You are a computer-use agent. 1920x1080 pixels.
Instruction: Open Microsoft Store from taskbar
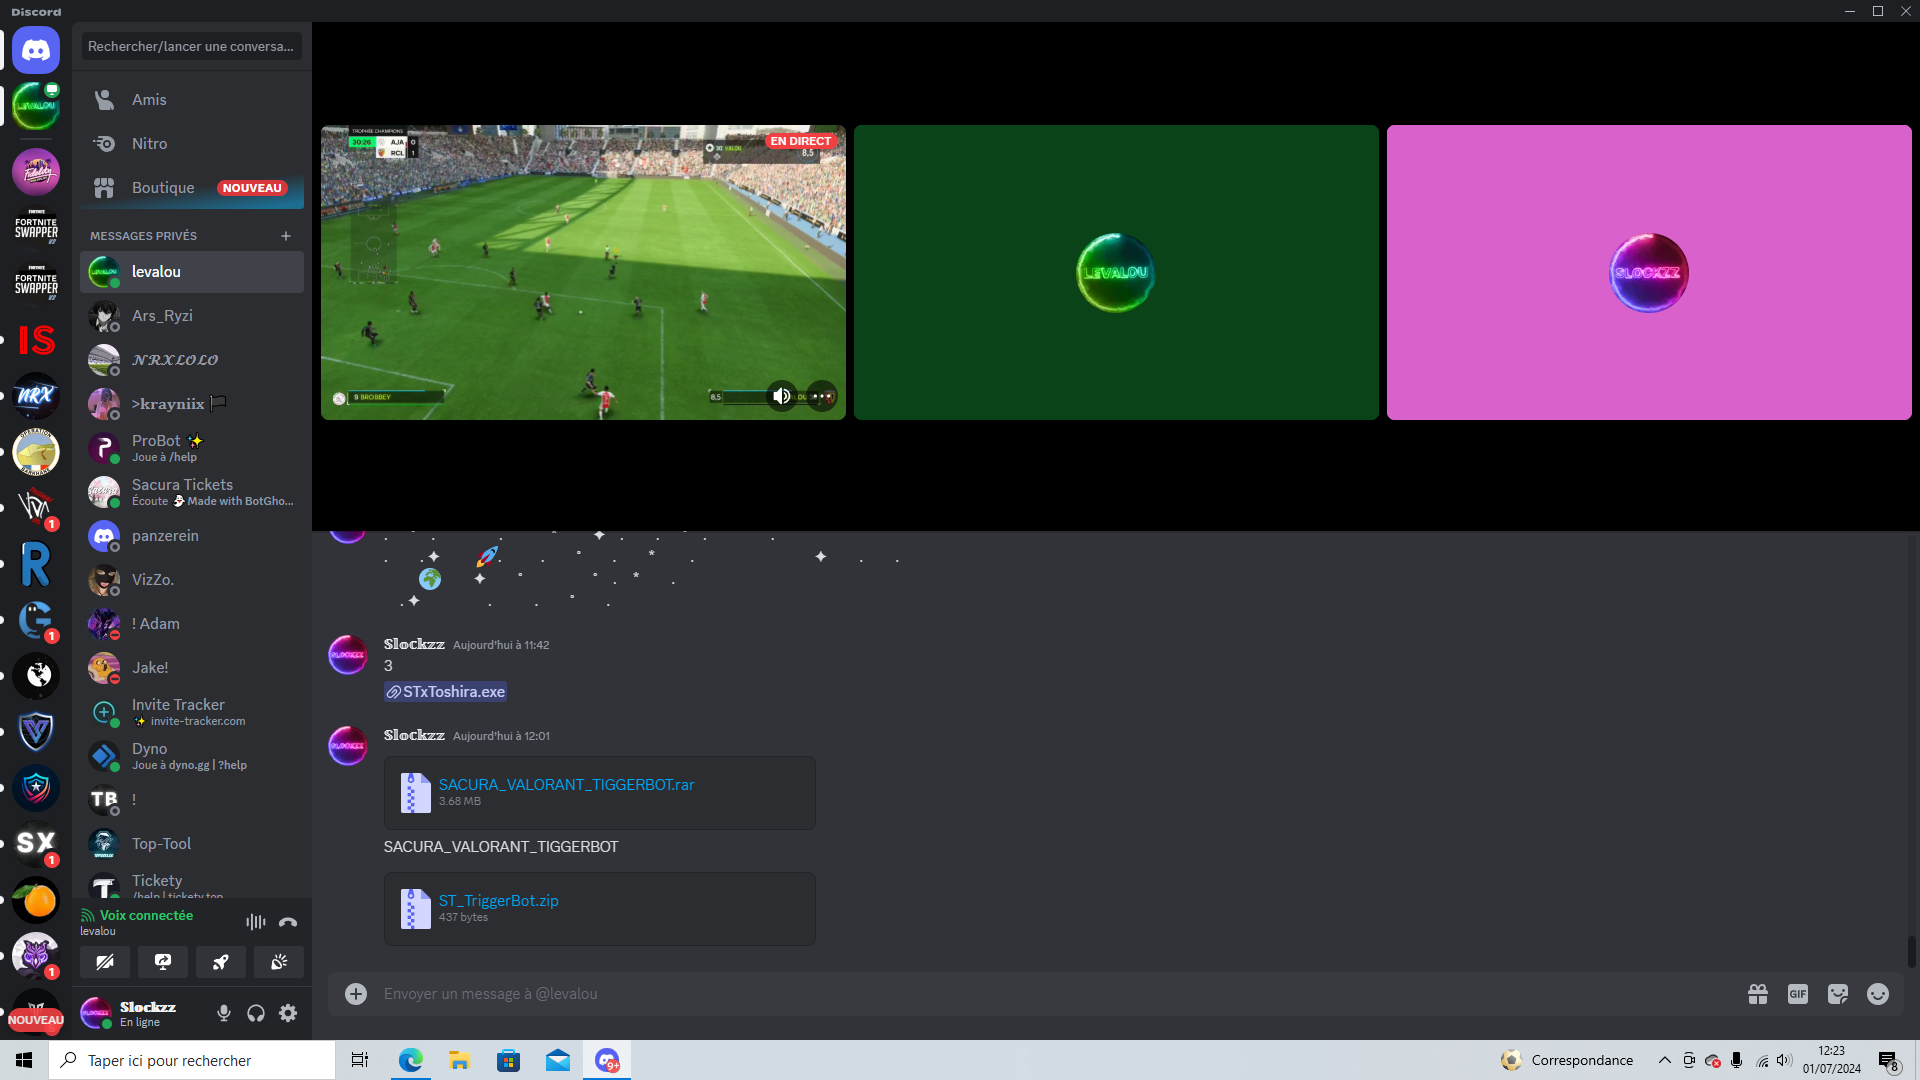(508, 1060)
